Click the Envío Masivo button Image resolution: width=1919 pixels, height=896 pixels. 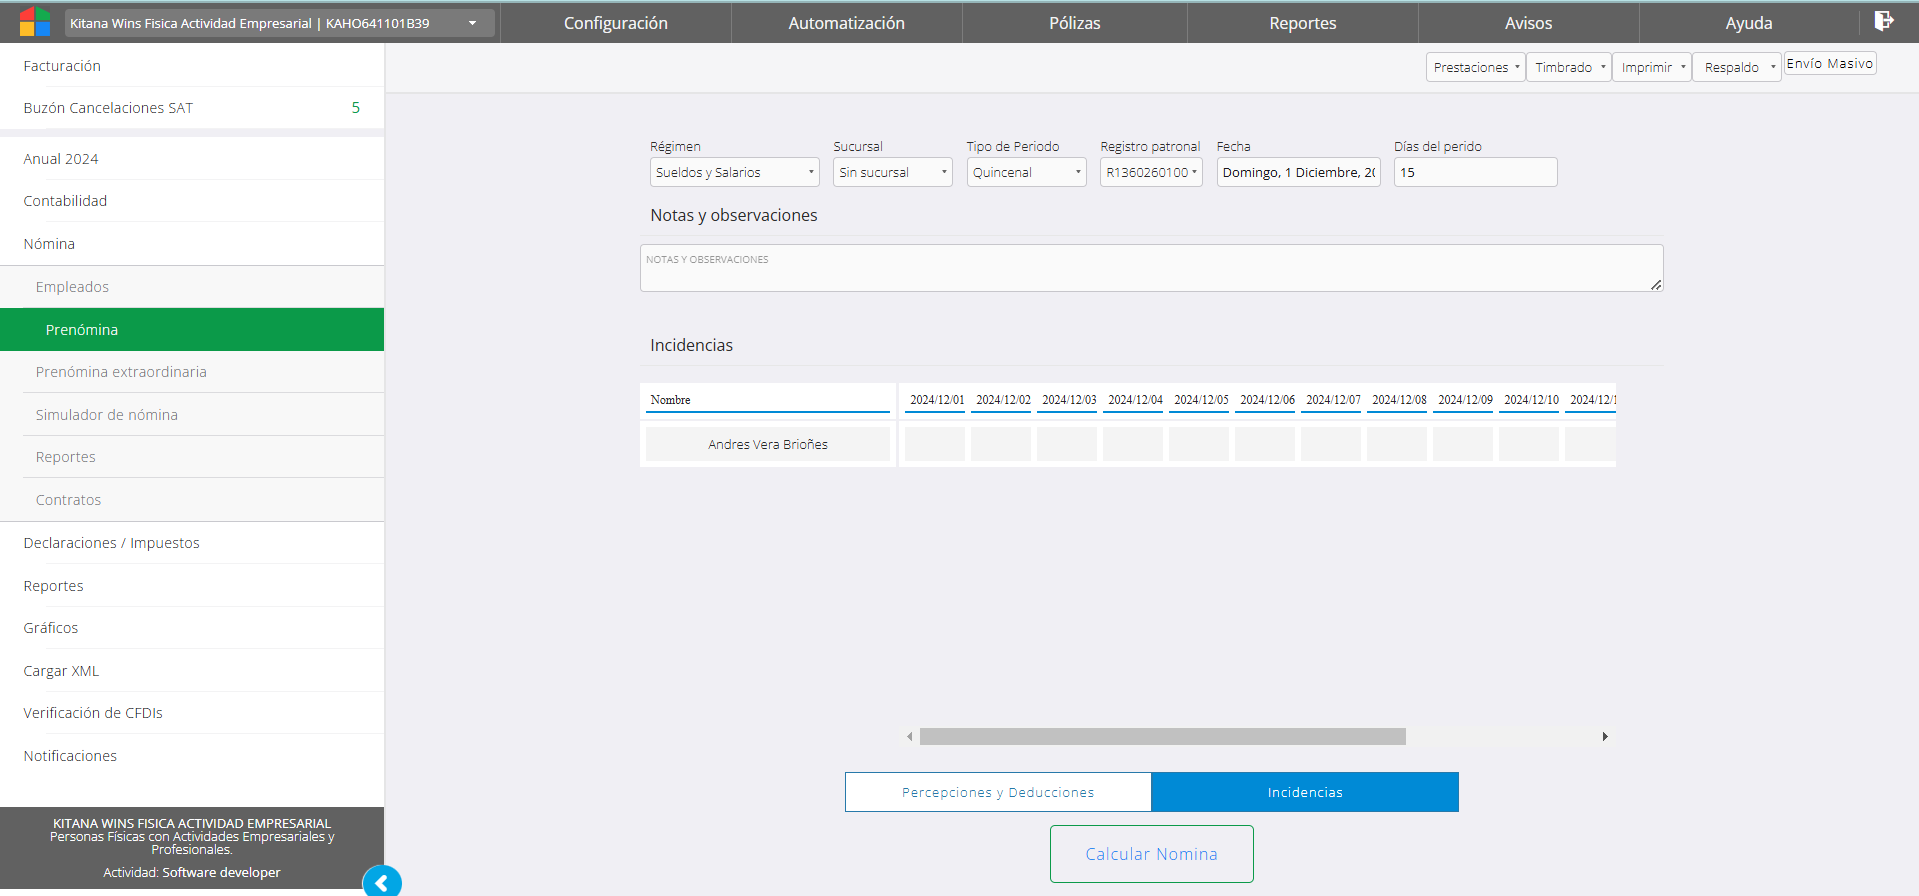1830,64
